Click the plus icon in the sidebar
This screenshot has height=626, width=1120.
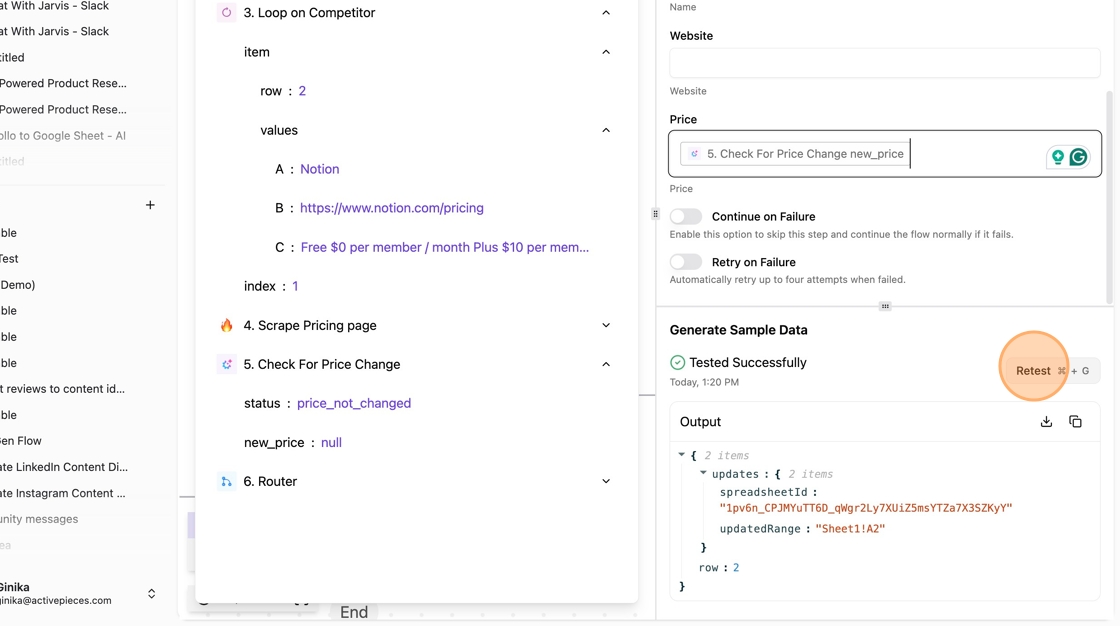pos(150,205)
